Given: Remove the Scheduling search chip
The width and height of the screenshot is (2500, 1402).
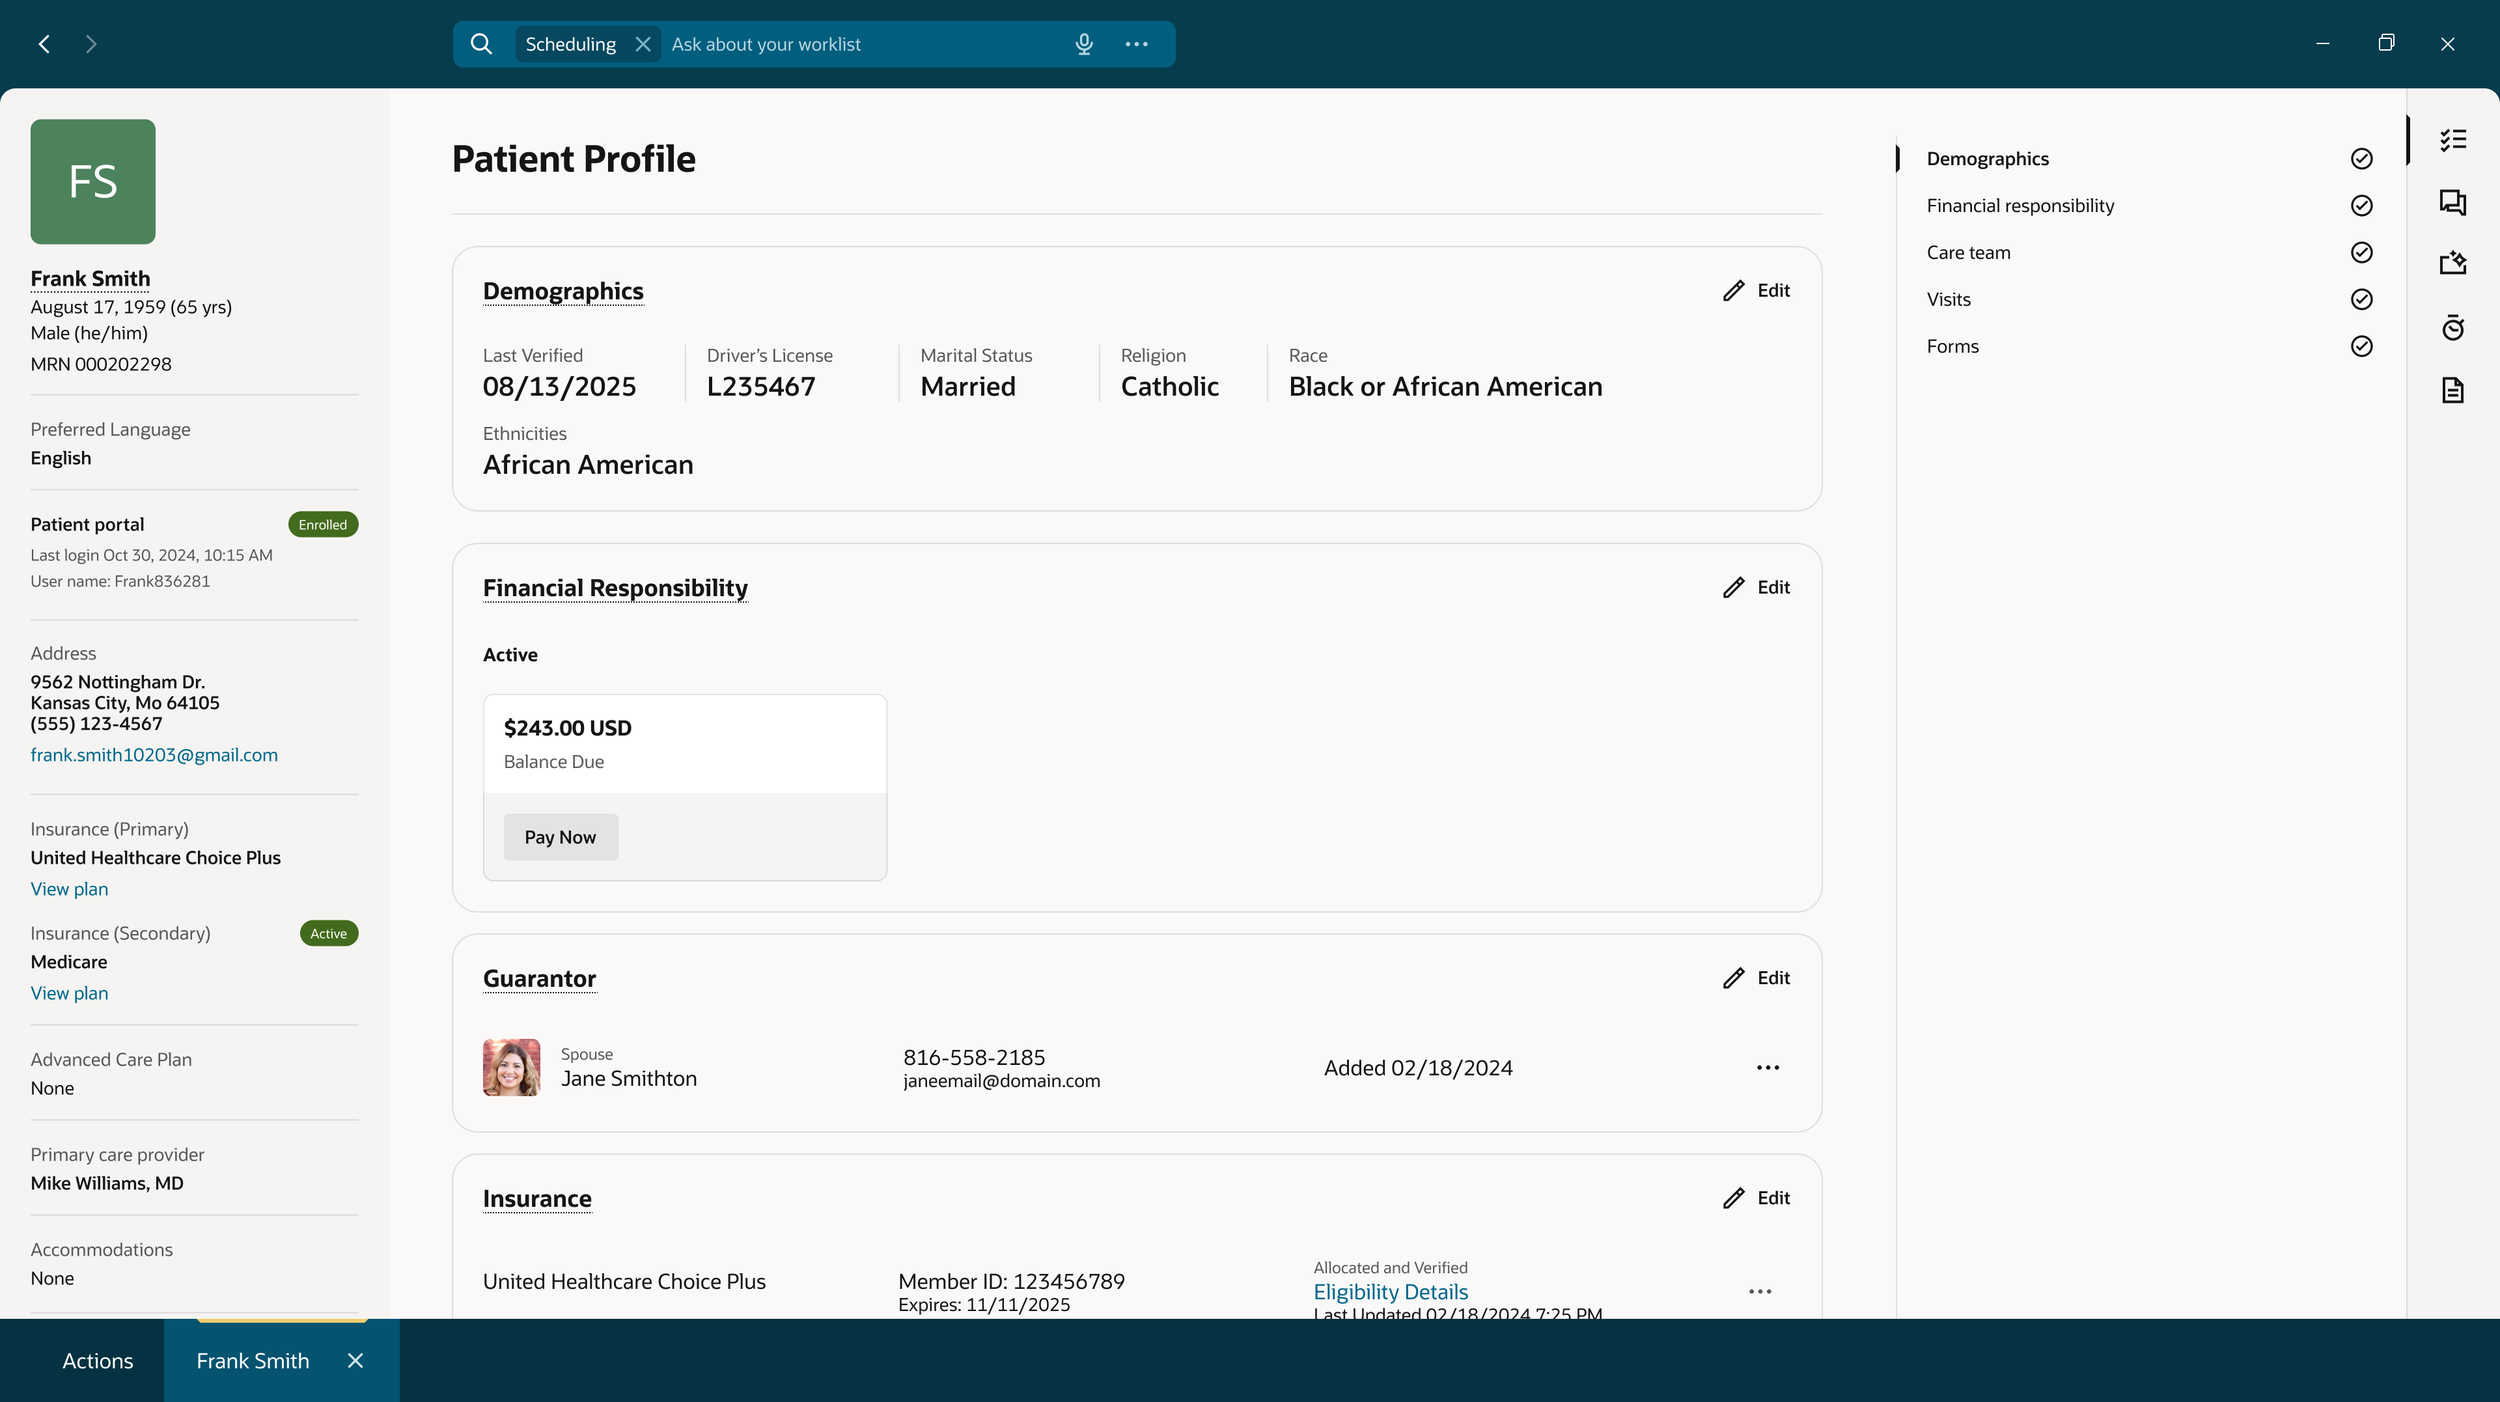Looking at the screenshot, I should click(643, 44).
